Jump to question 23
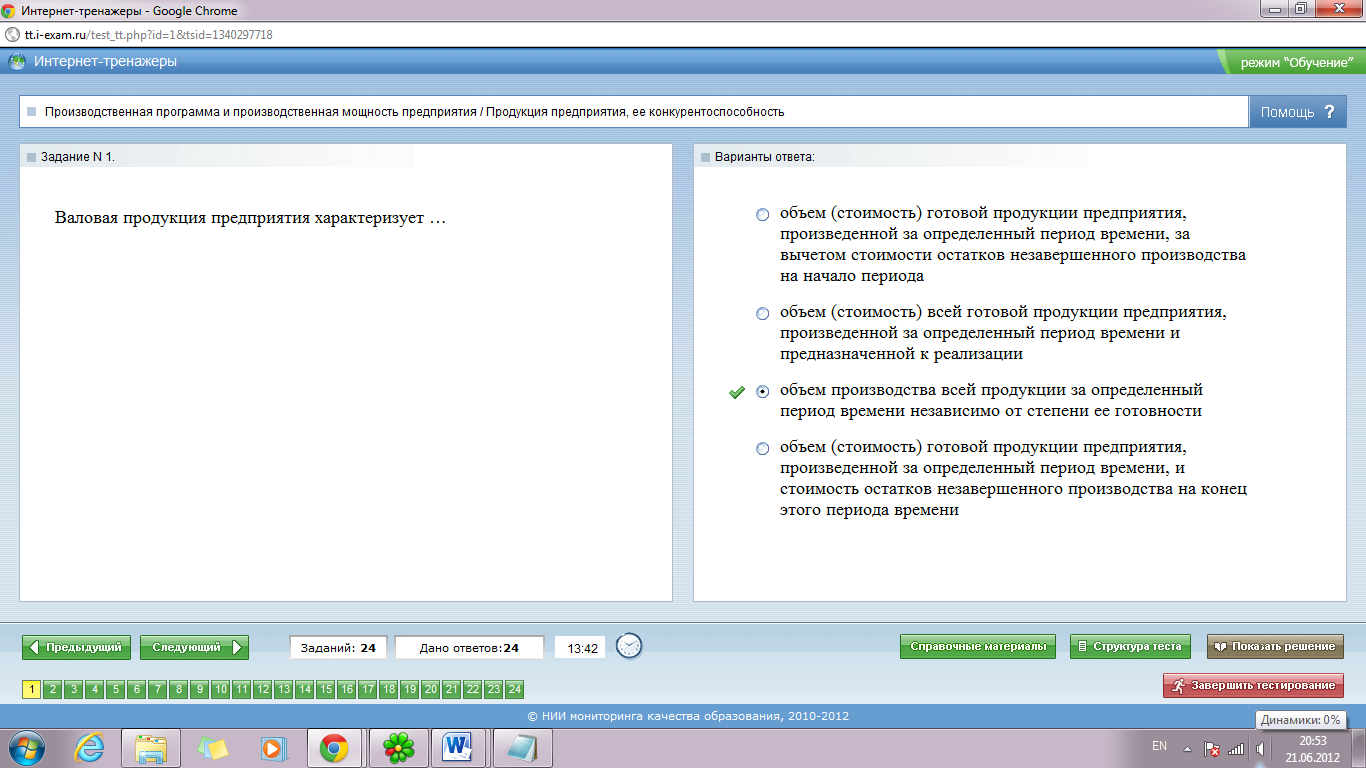The height and width of the screenshot is (768, 1366). point(493,689)
